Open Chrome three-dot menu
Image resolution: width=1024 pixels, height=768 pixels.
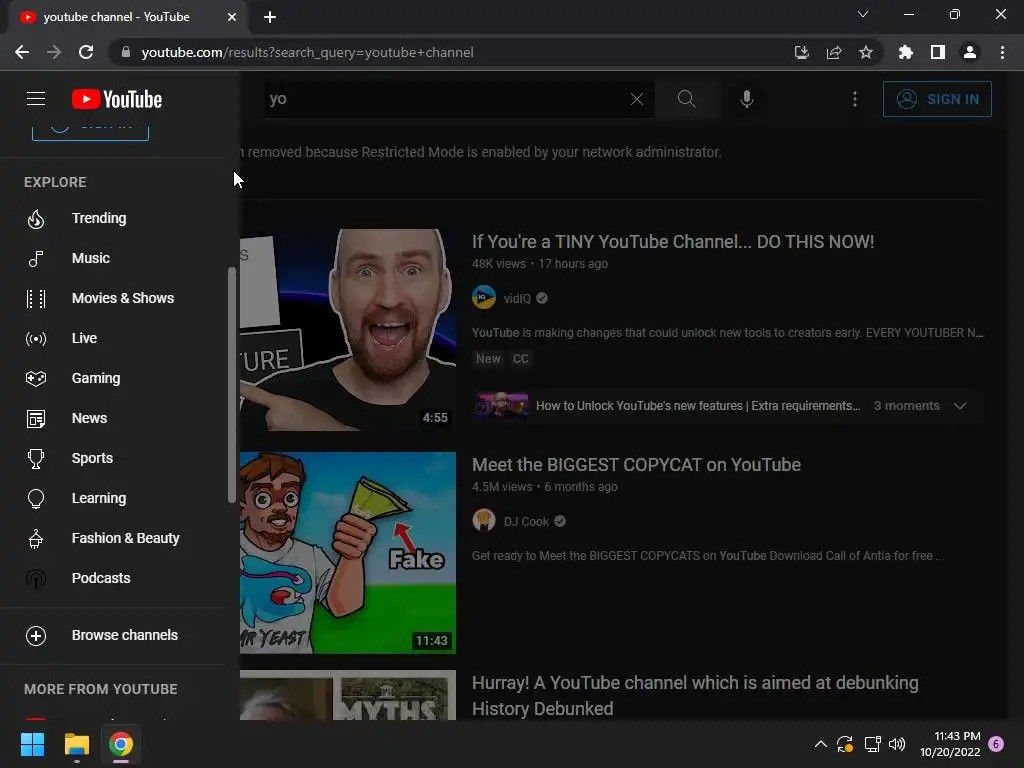(x=1002, y=52)
